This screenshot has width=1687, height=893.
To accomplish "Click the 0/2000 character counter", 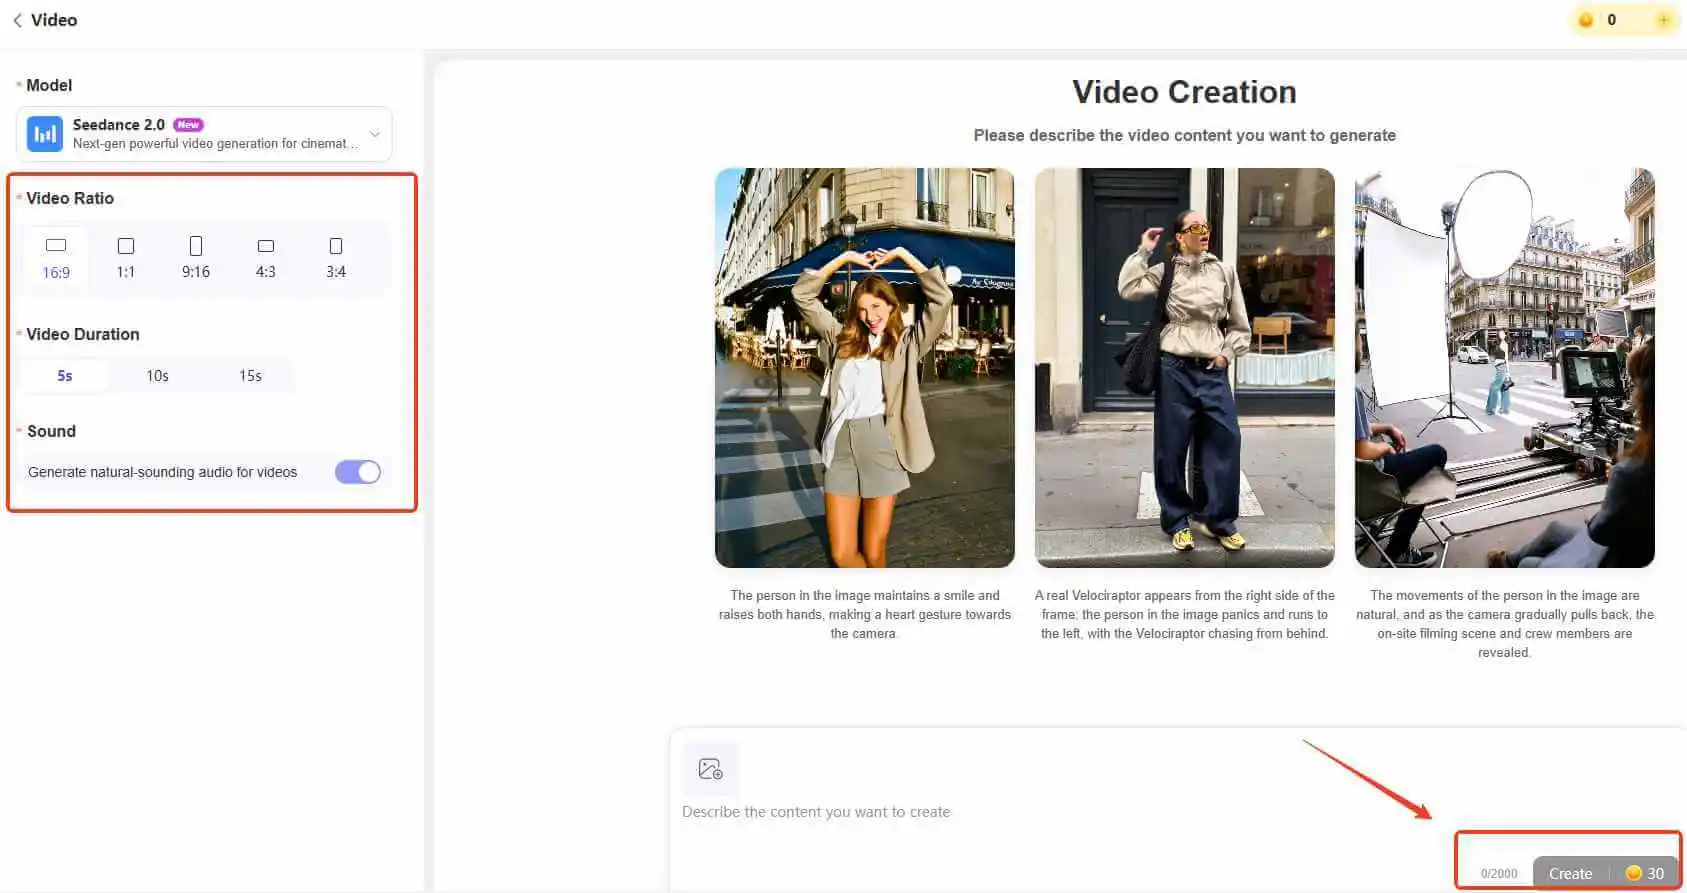I will coord(1499,874).
